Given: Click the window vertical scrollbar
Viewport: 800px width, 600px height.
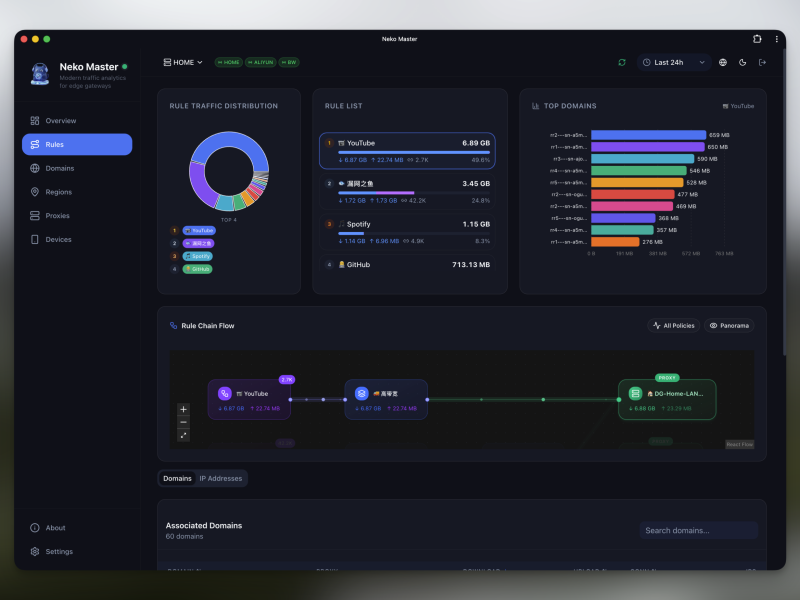Looking at the screenshot, I should [x=784, y=204].
